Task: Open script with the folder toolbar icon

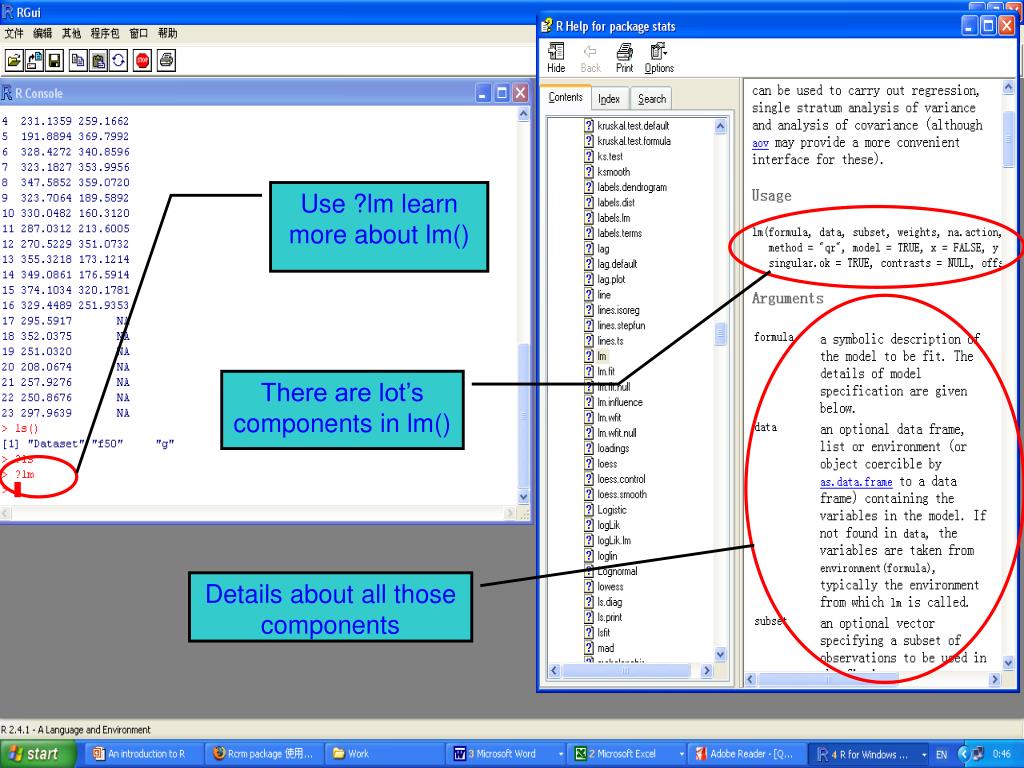Action: click(14, 61)
